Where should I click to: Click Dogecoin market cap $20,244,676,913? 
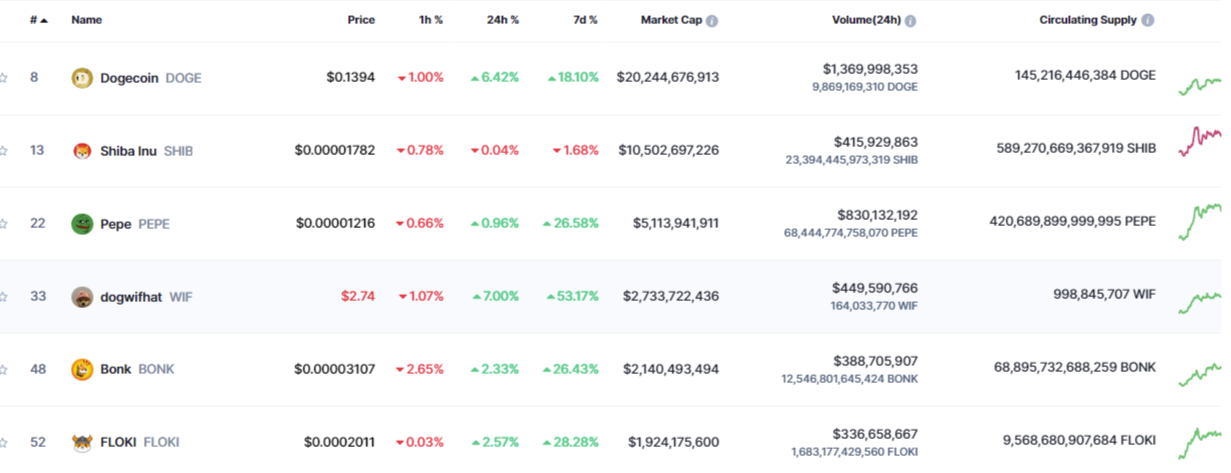coord(668,77)
